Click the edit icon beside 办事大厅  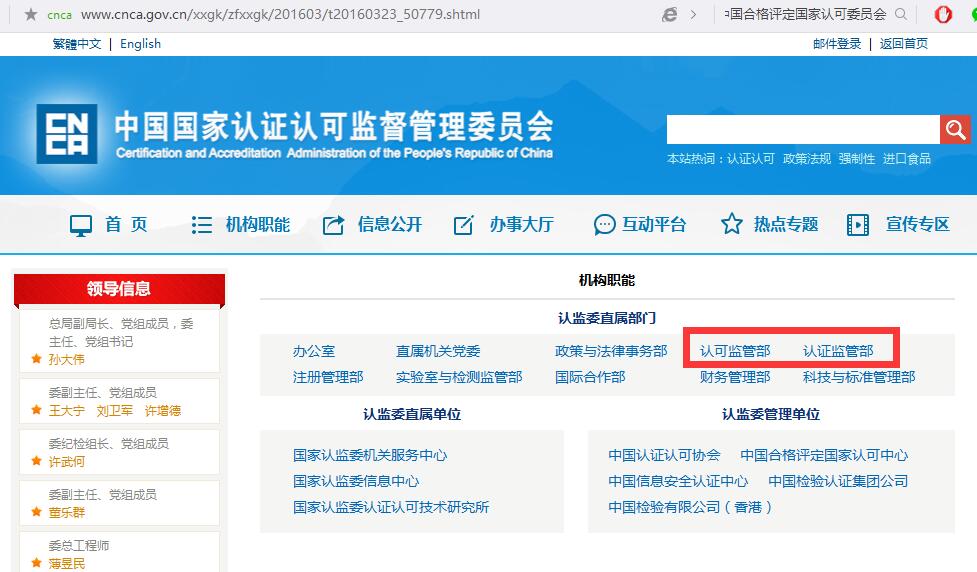click(x=464, y=224)
